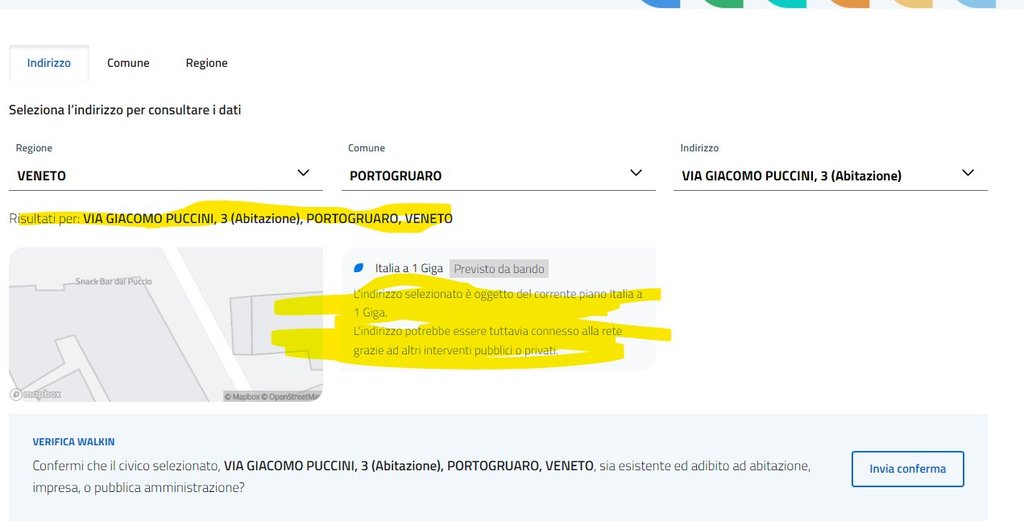This screenshot has height=521, width=1024.
Task: Expand the Indirizzo dropdown chevron
Action: [968, 173]
